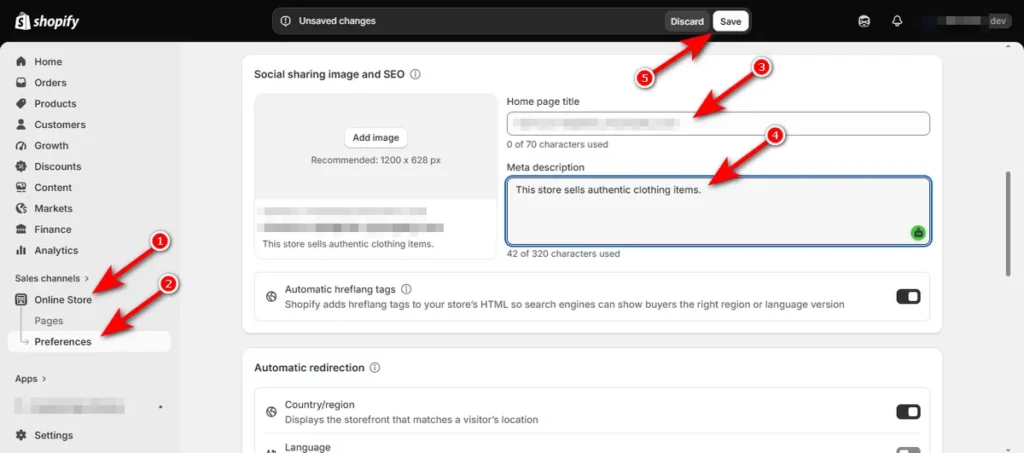
Task: Open the Home icon in sidebar
Action: (x=21, y=61)
